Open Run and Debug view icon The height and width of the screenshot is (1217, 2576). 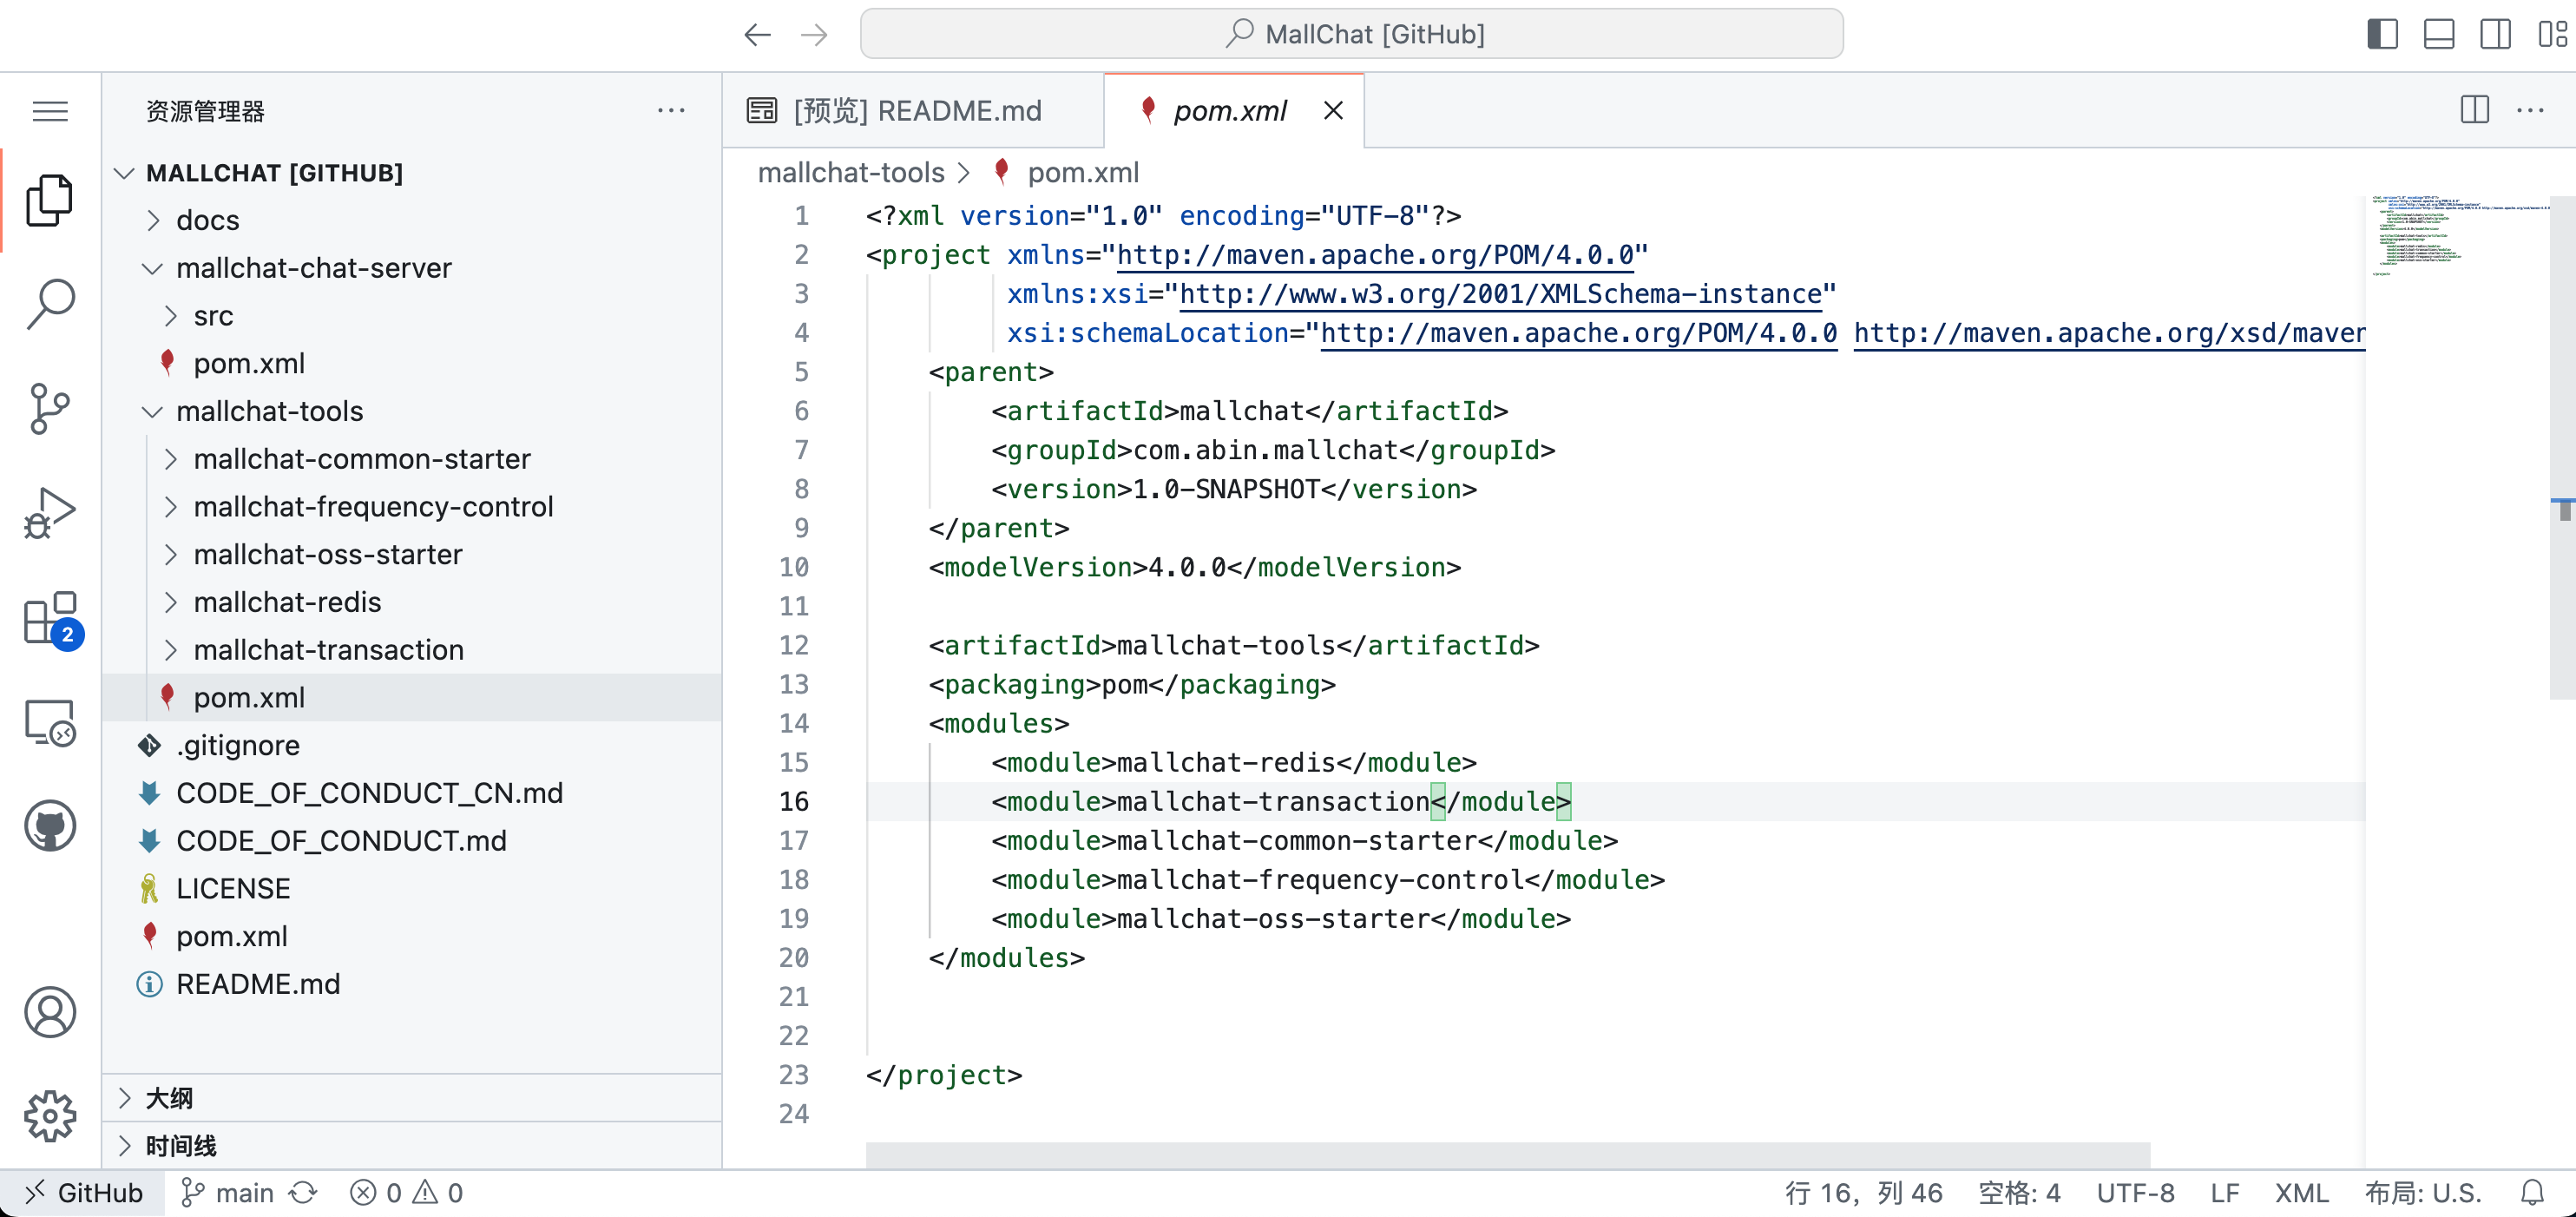pyautogui.click(x=50, y=512)
